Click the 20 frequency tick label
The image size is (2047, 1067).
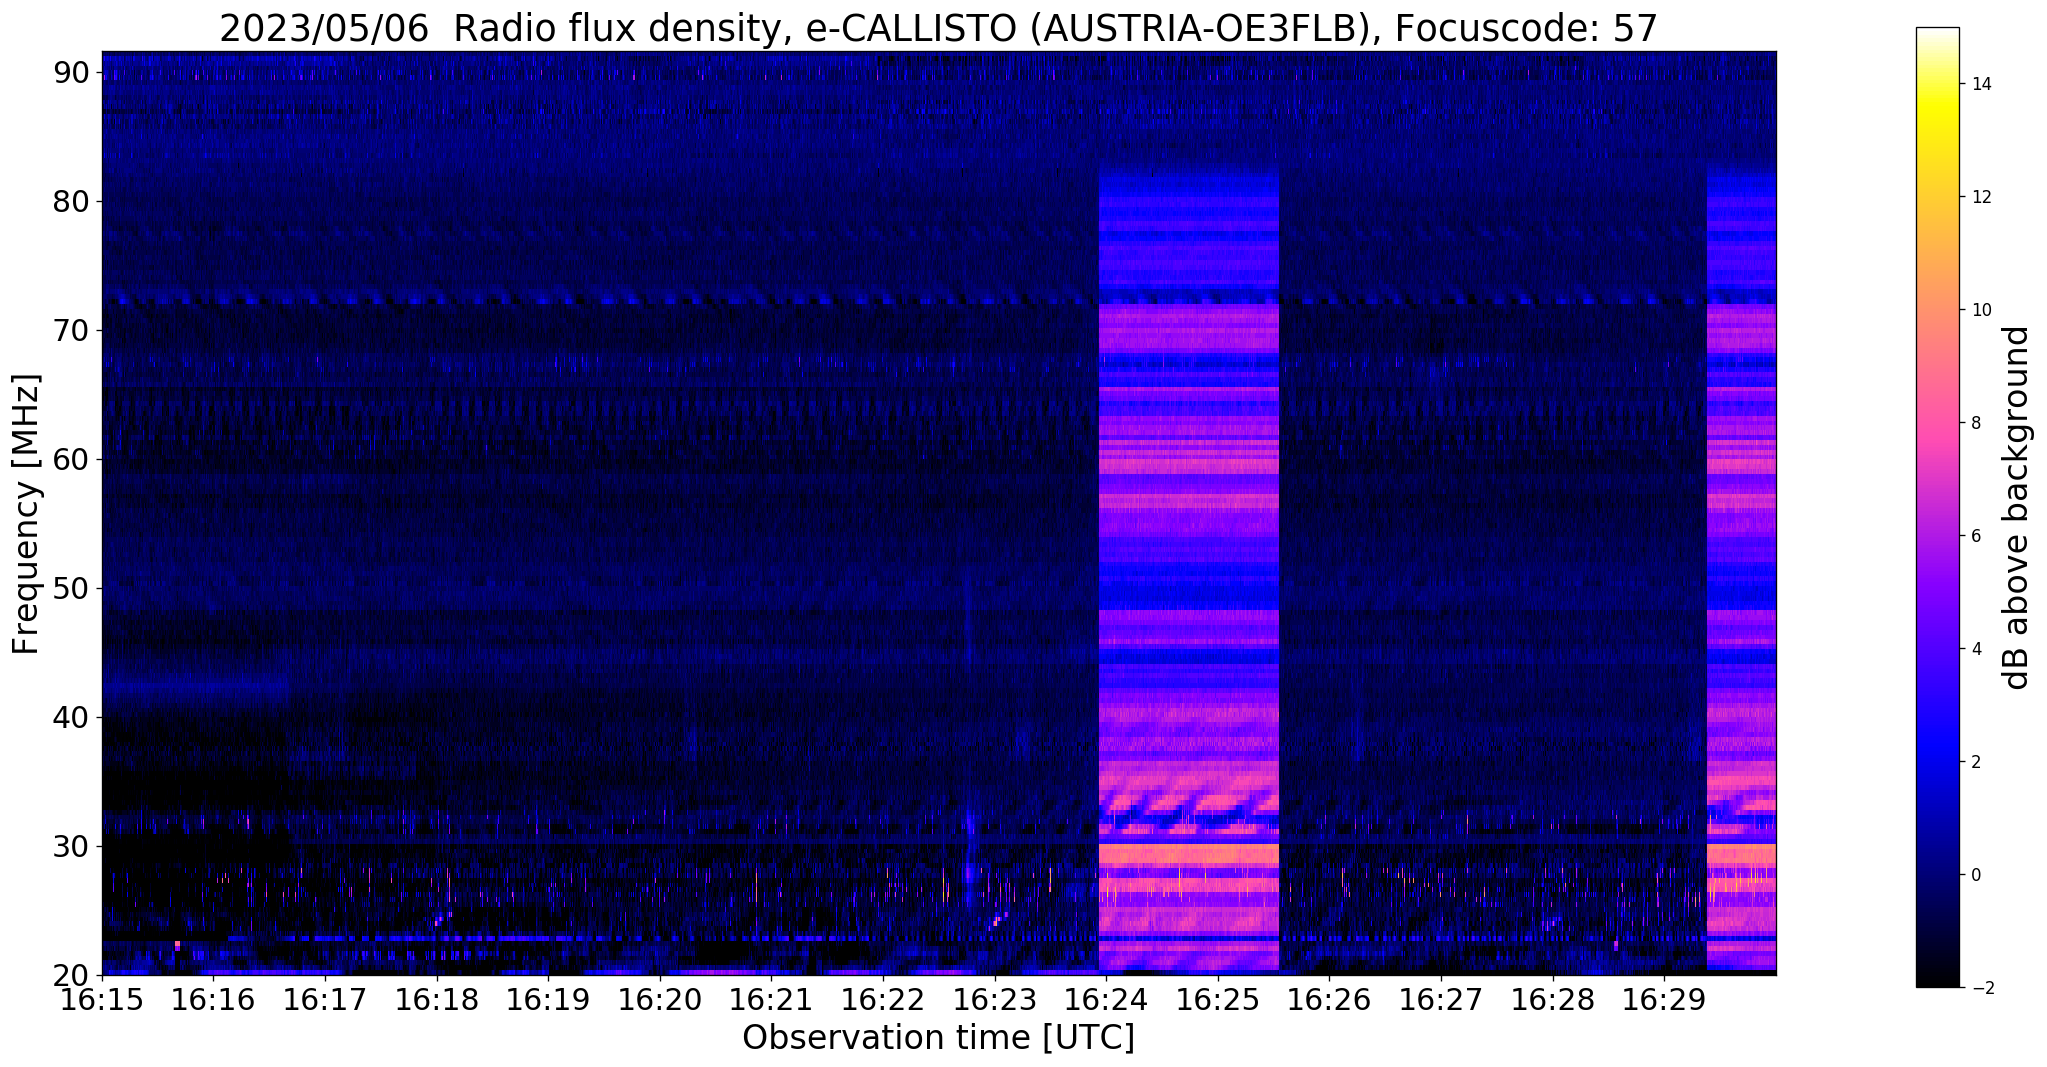click(73, 975)
